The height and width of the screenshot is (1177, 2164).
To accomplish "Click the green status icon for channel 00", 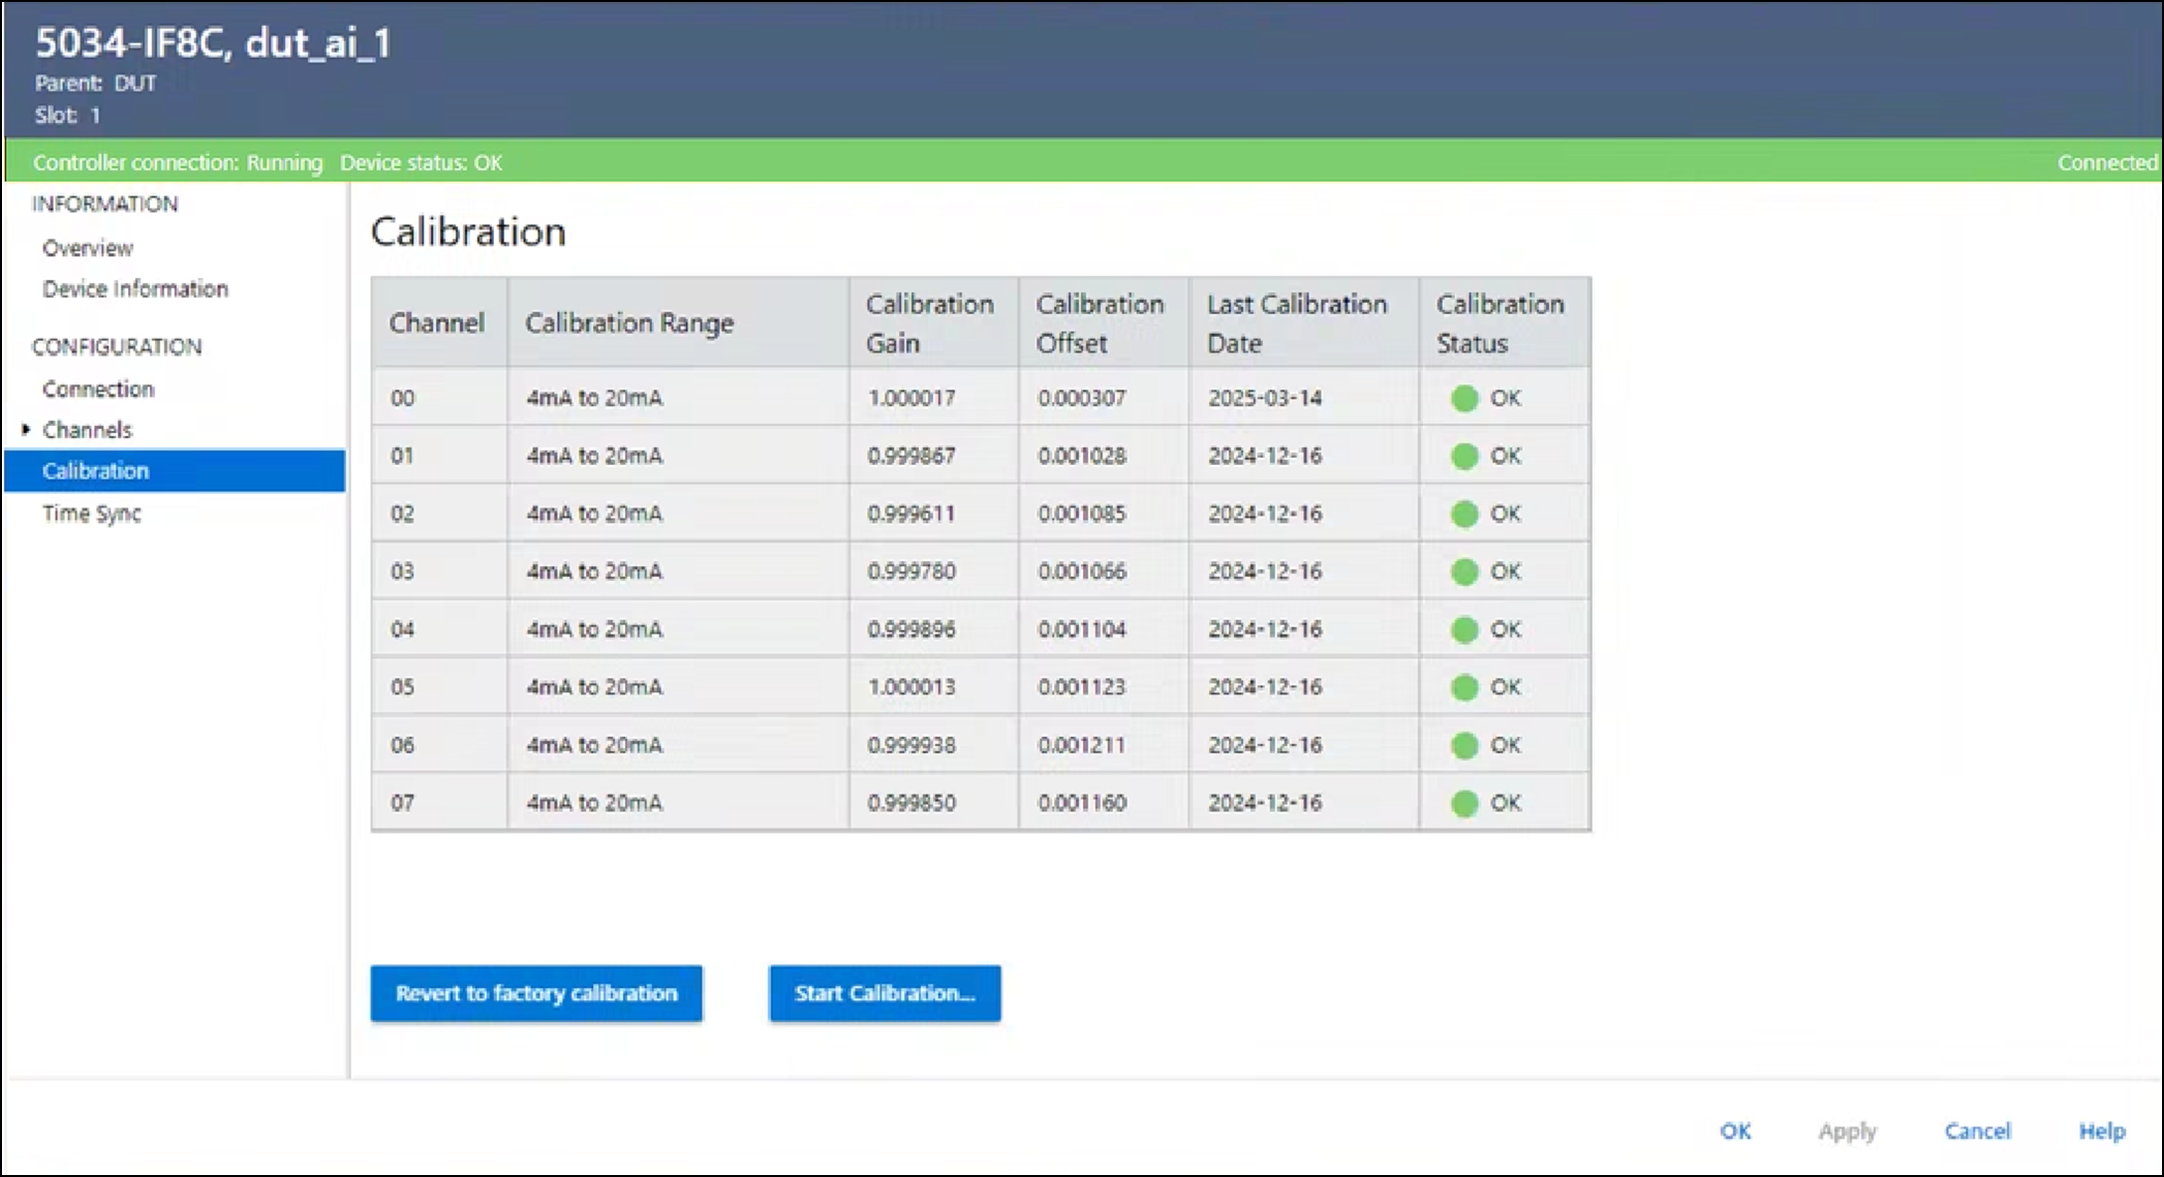I will pyautogui.click(x=1464, y=398).
